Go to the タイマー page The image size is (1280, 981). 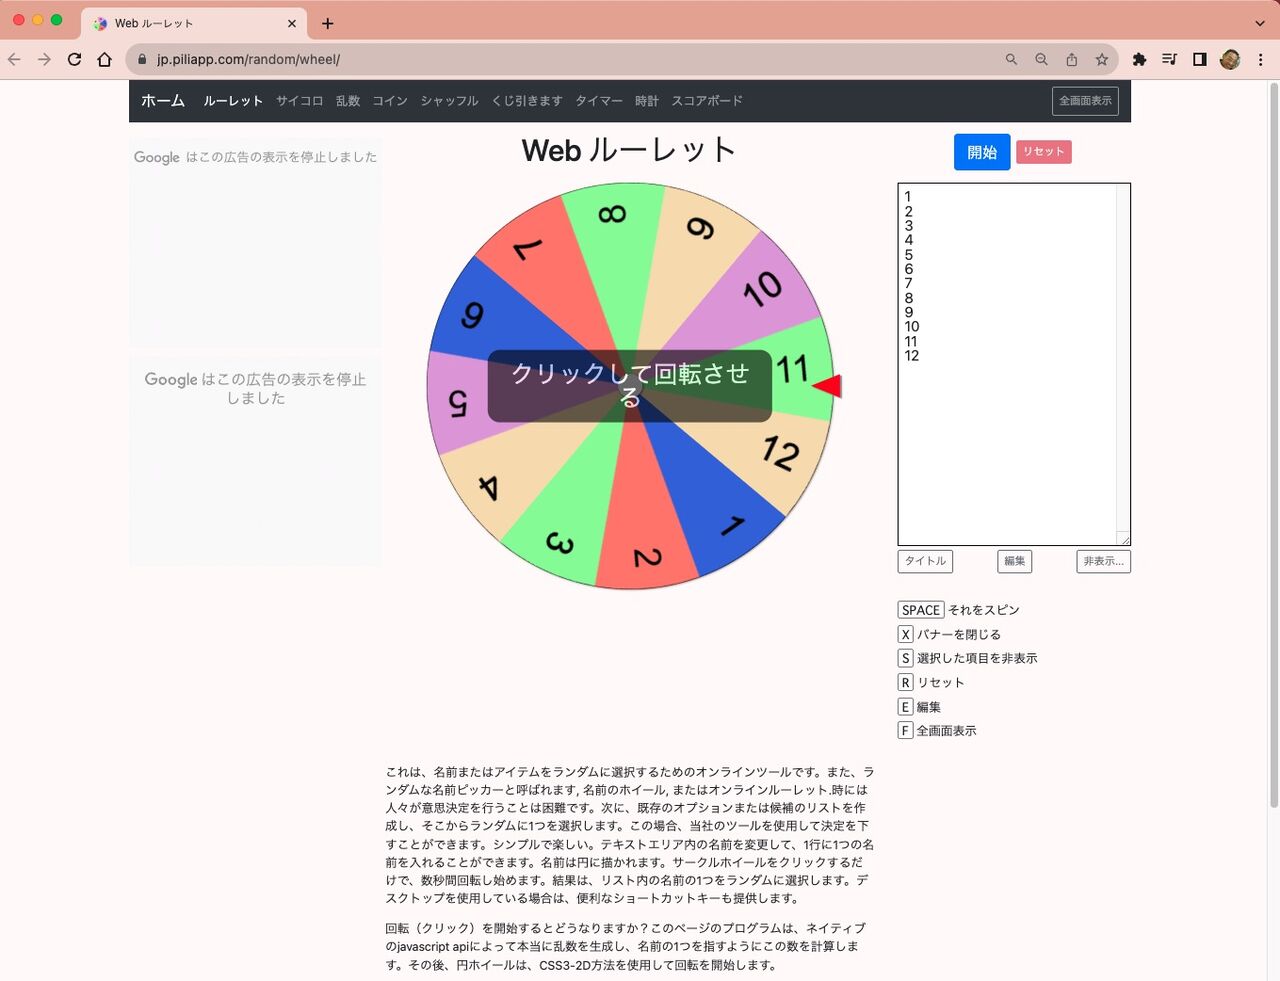(598, 101)
